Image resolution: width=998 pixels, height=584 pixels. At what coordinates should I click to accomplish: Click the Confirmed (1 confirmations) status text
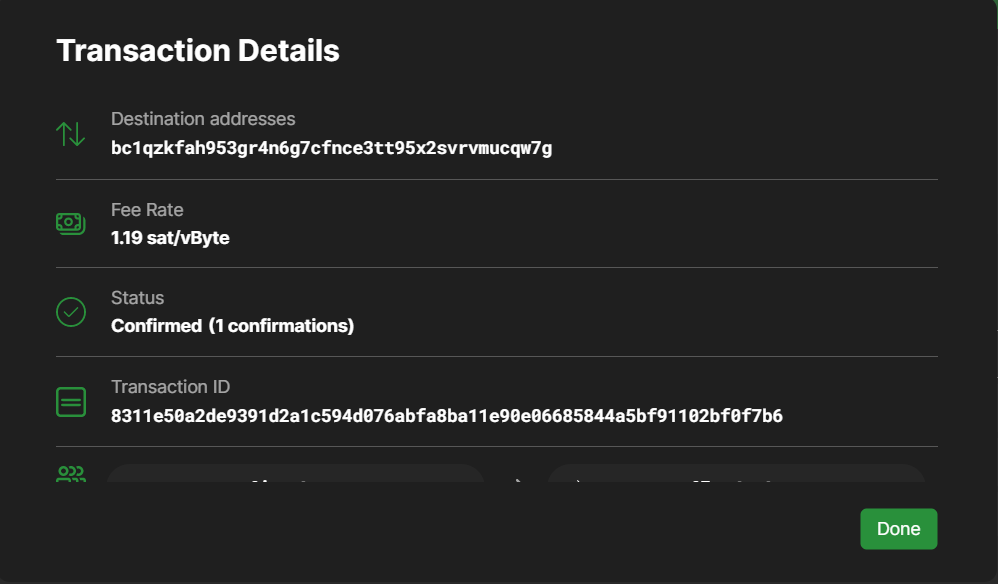tap(232, 326)
